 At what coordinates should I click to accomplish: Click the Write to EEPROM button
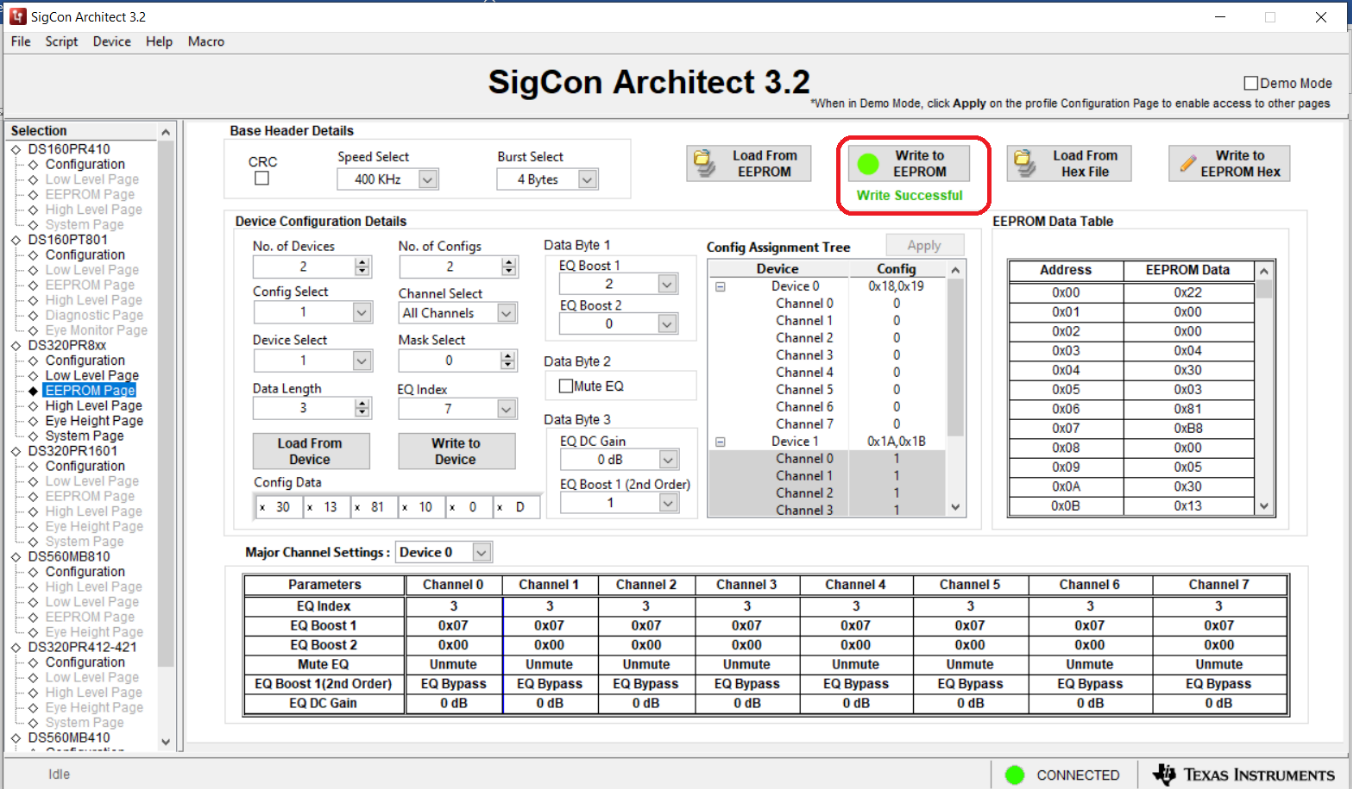tap(907, 163)
